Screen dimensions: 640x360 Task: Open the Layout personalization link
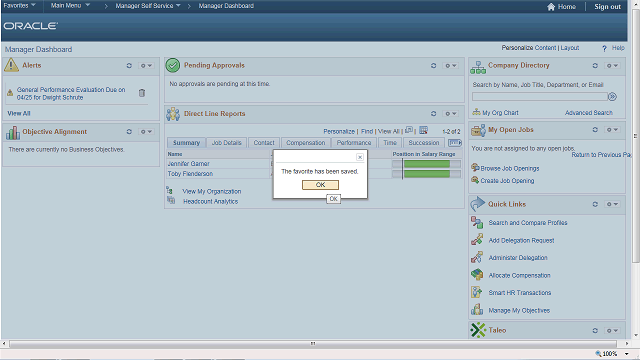coord(569,48)
